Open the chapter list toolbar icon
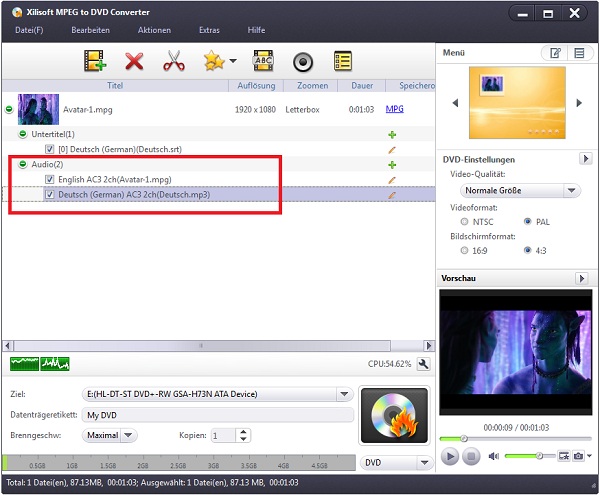This screenshot has height=495, width=600. click(342, 61)
